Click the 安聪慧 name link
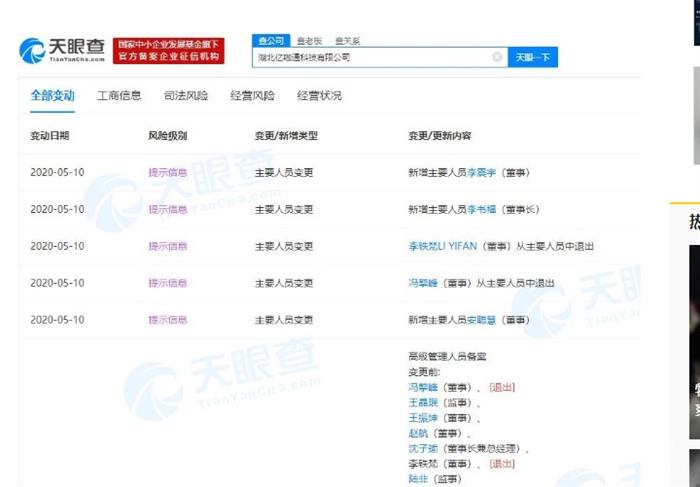Screen dimensions: 700x487 click(x=482, y=320)
